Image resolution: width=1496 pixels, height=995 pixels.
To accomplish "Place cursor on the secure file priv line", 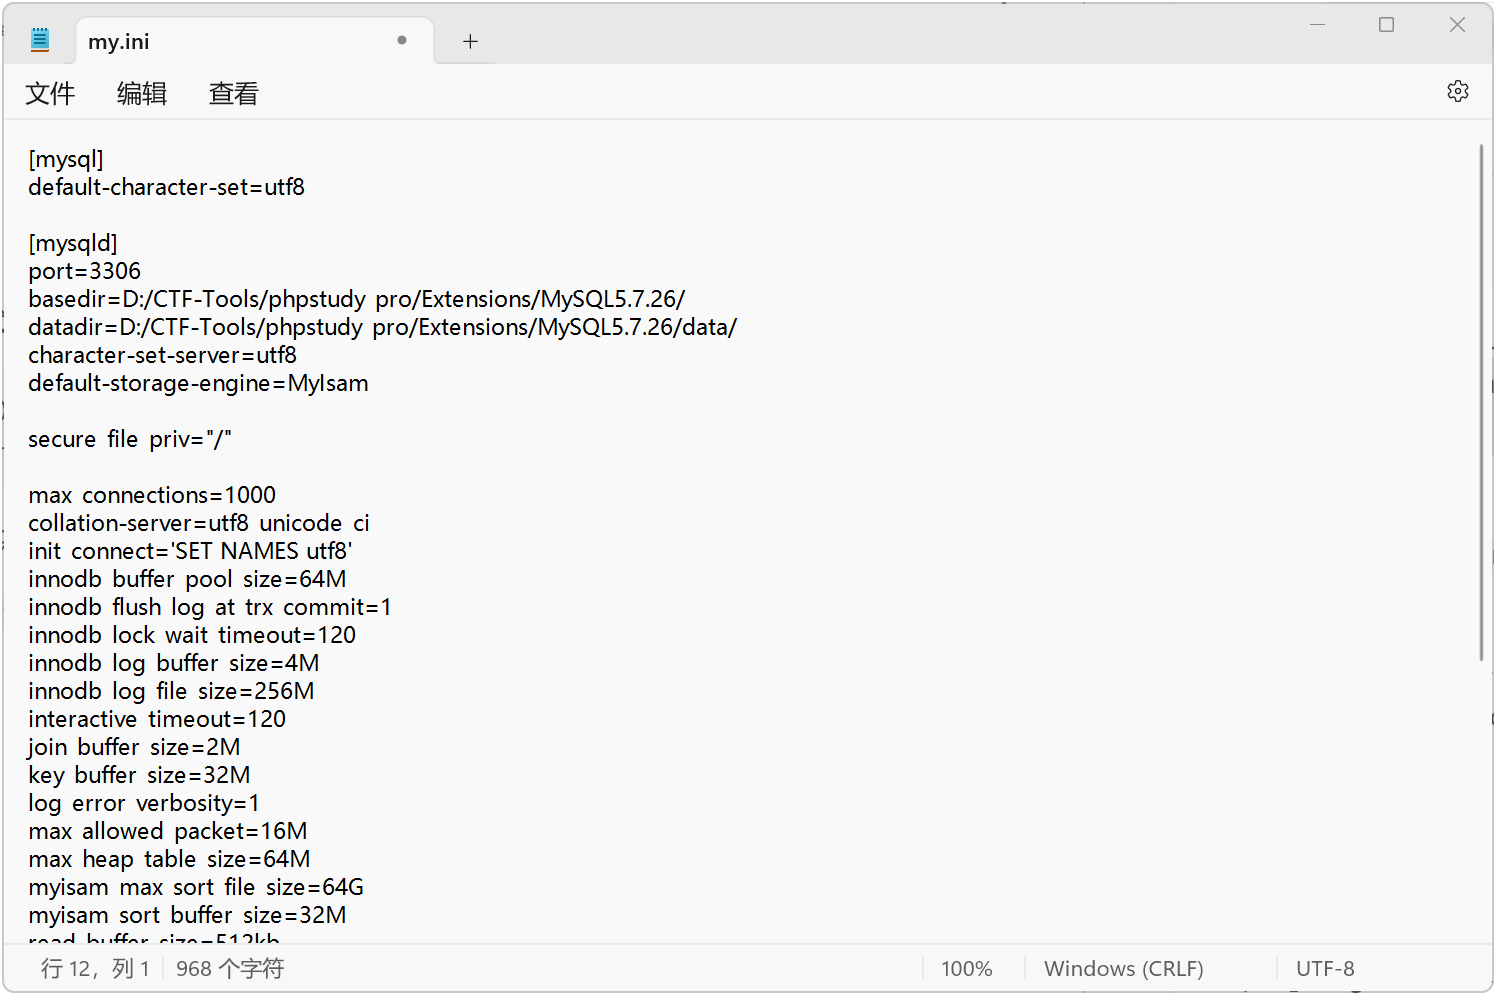I will [x=130, y=439].
